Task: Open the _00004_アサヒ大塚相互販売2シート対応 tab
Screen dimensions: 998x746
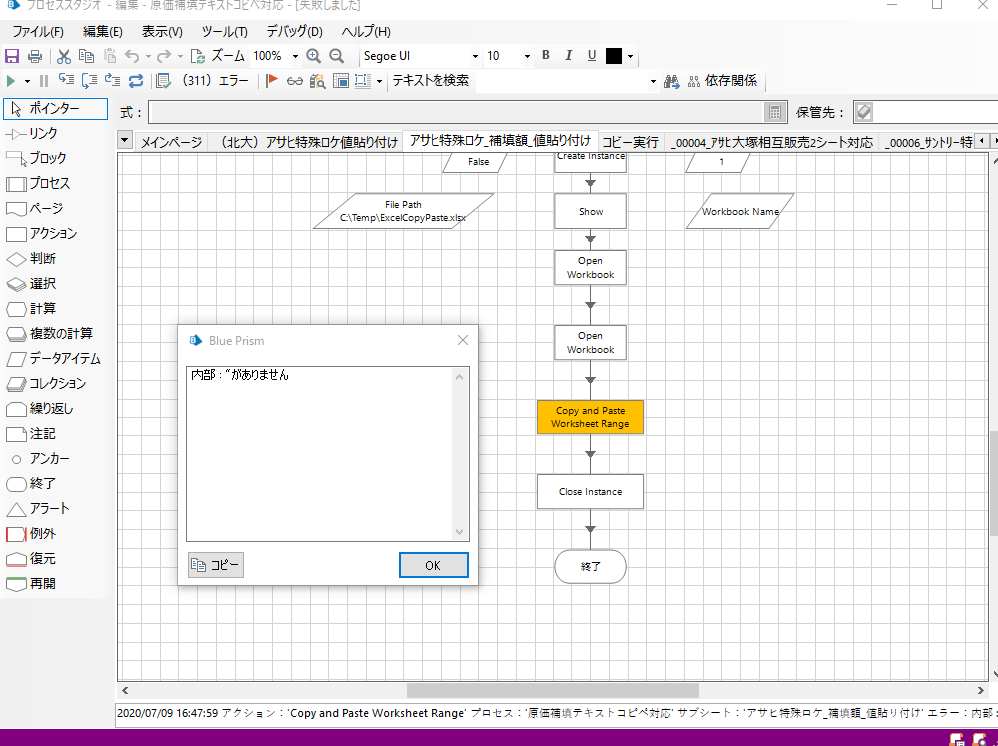Action: pyautogui.click(x=772, y=142)
